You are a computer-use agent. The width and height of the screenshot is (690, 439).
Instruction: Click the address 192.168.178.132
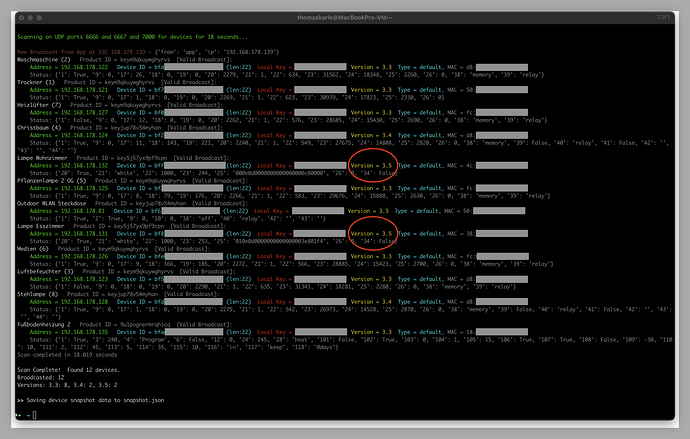(84, 166)
